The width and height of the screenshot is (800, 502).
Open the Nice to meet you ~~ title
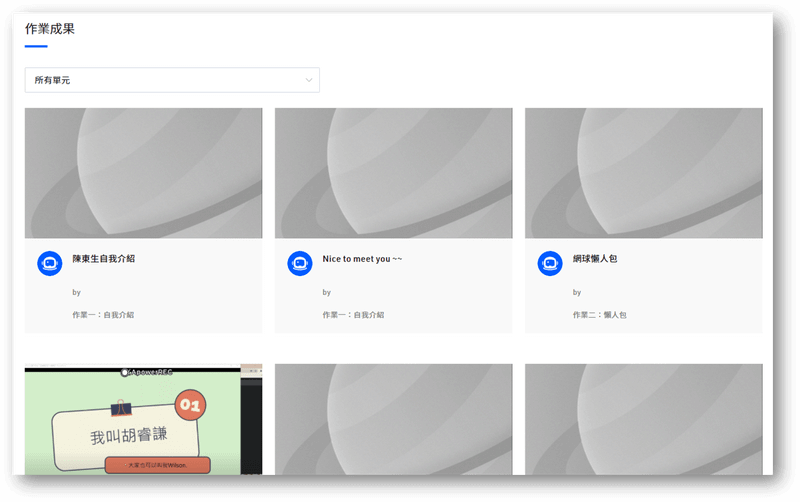pos(362,258)
